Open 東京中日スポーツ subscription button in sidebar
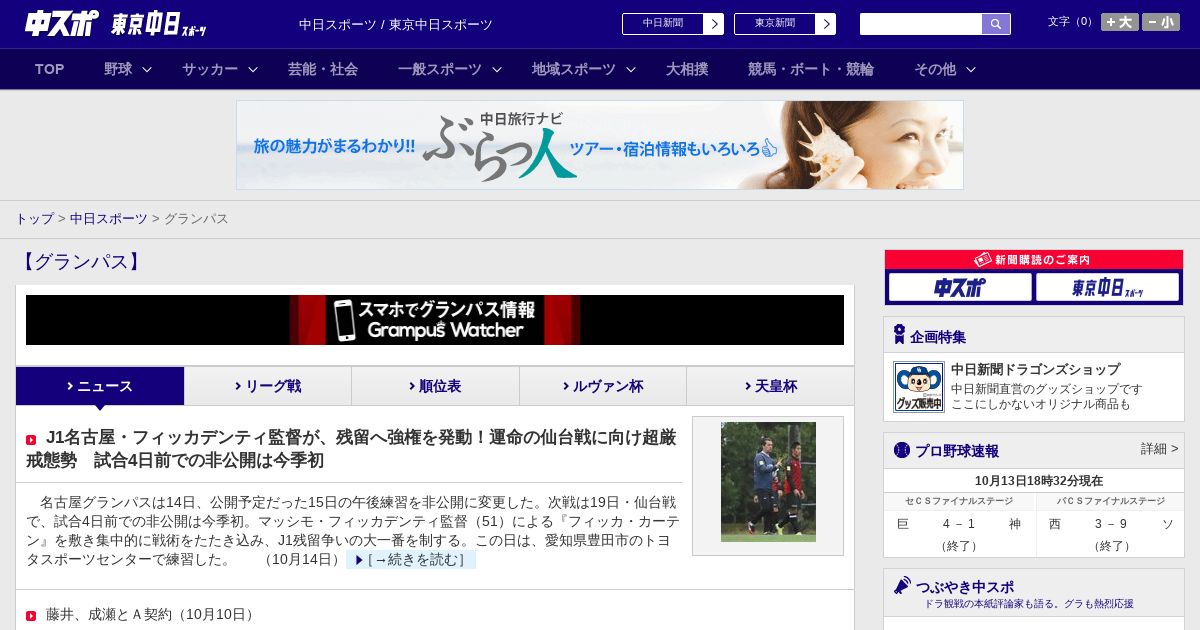Screen dimensions: 1200x630 pos(1107,288)
